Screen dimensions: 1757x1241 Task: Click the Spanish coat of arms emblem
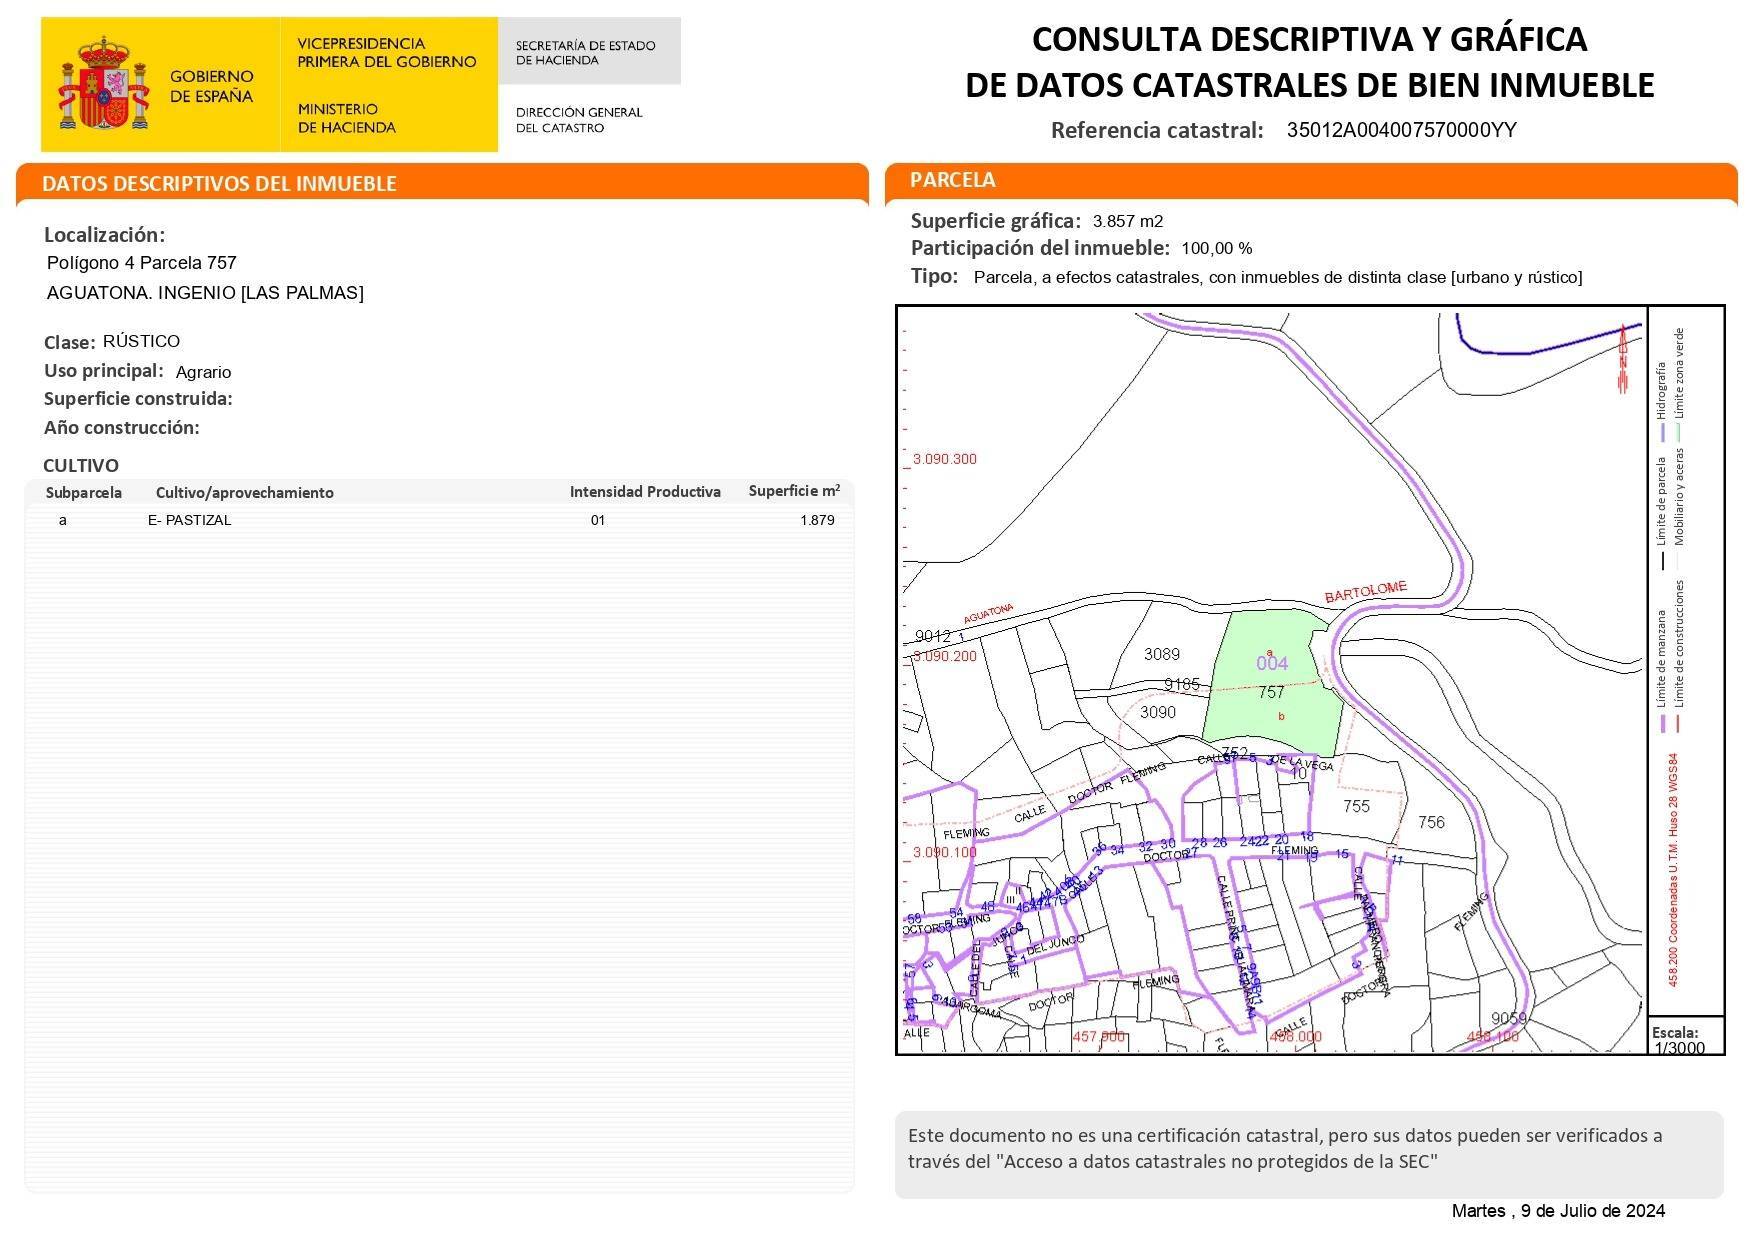103,84
